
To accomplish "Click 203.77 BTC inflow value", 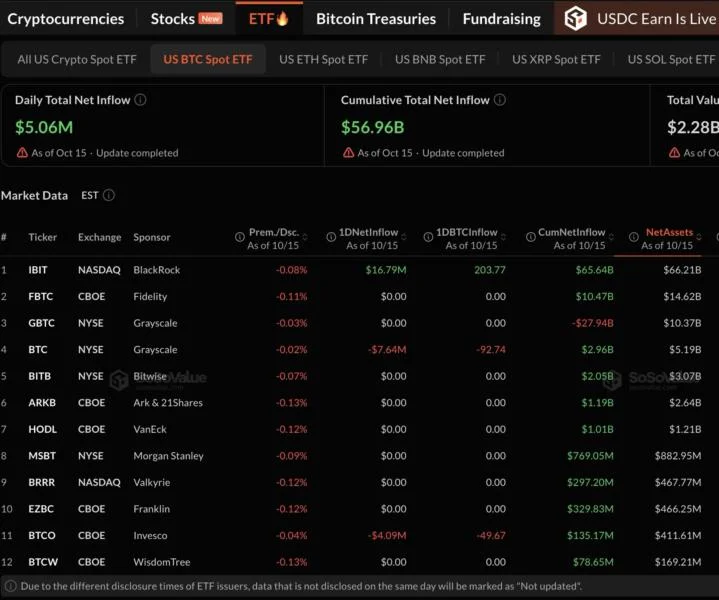I will 490,270.
